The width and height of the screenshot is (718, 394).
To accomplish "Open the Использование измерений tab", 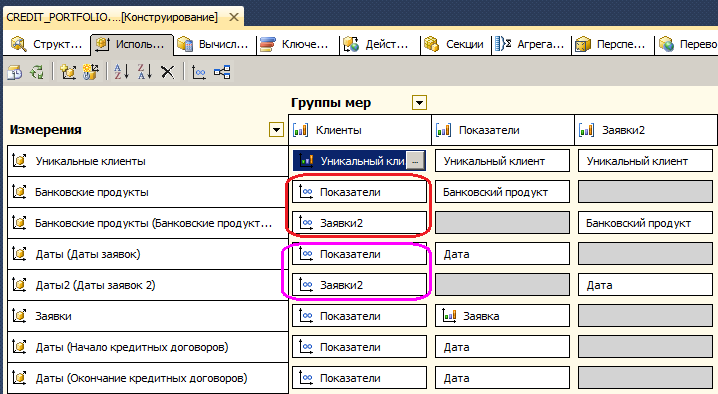I will coord(132,44).
